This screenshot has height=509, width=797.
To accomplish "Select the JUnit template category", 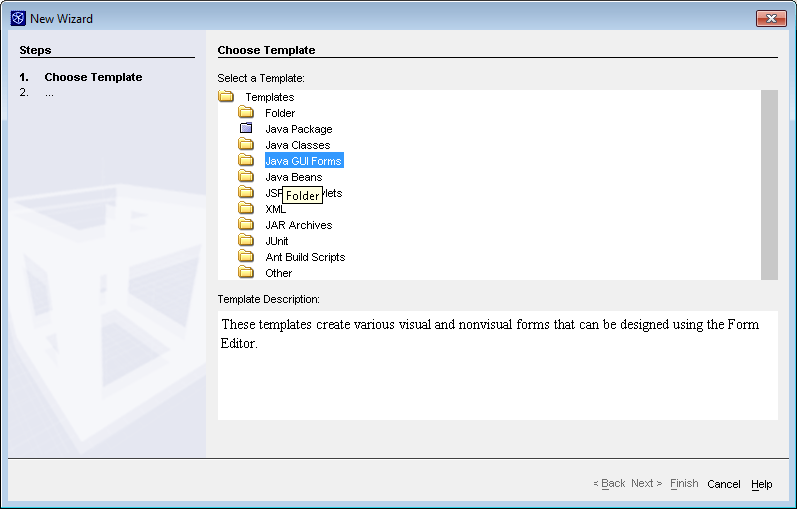I will point(279,241).
